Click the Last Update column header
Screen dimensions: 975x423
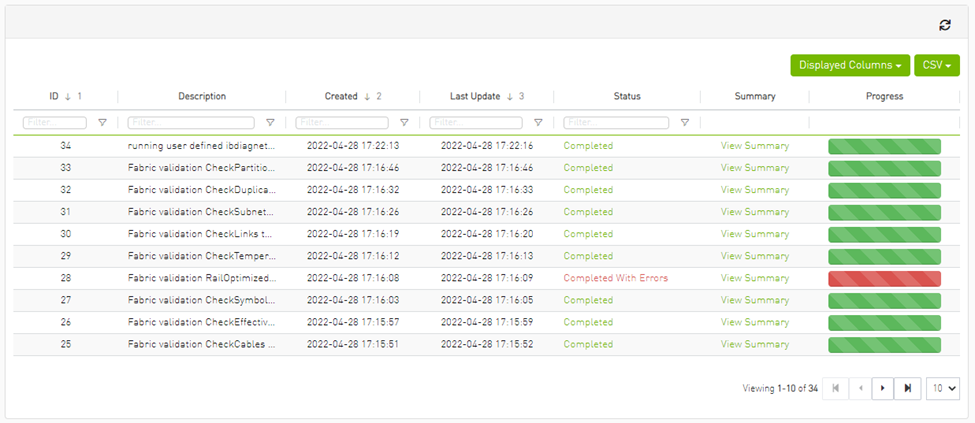475,96
